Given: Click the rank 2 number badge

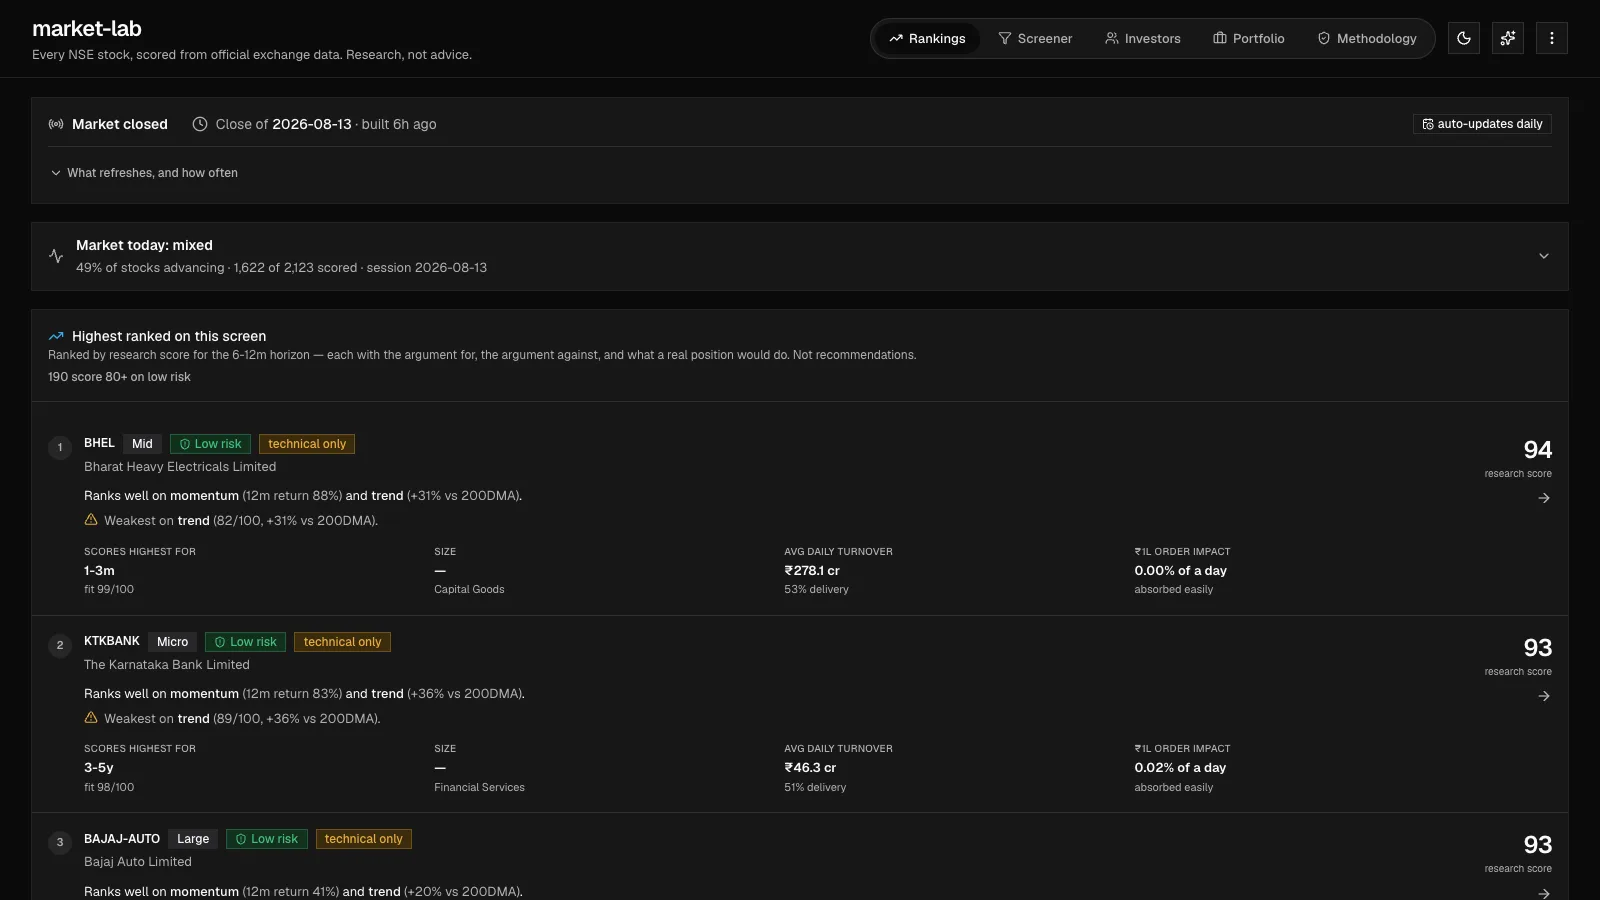Looking at the screenshot, I should coord(60,645).
